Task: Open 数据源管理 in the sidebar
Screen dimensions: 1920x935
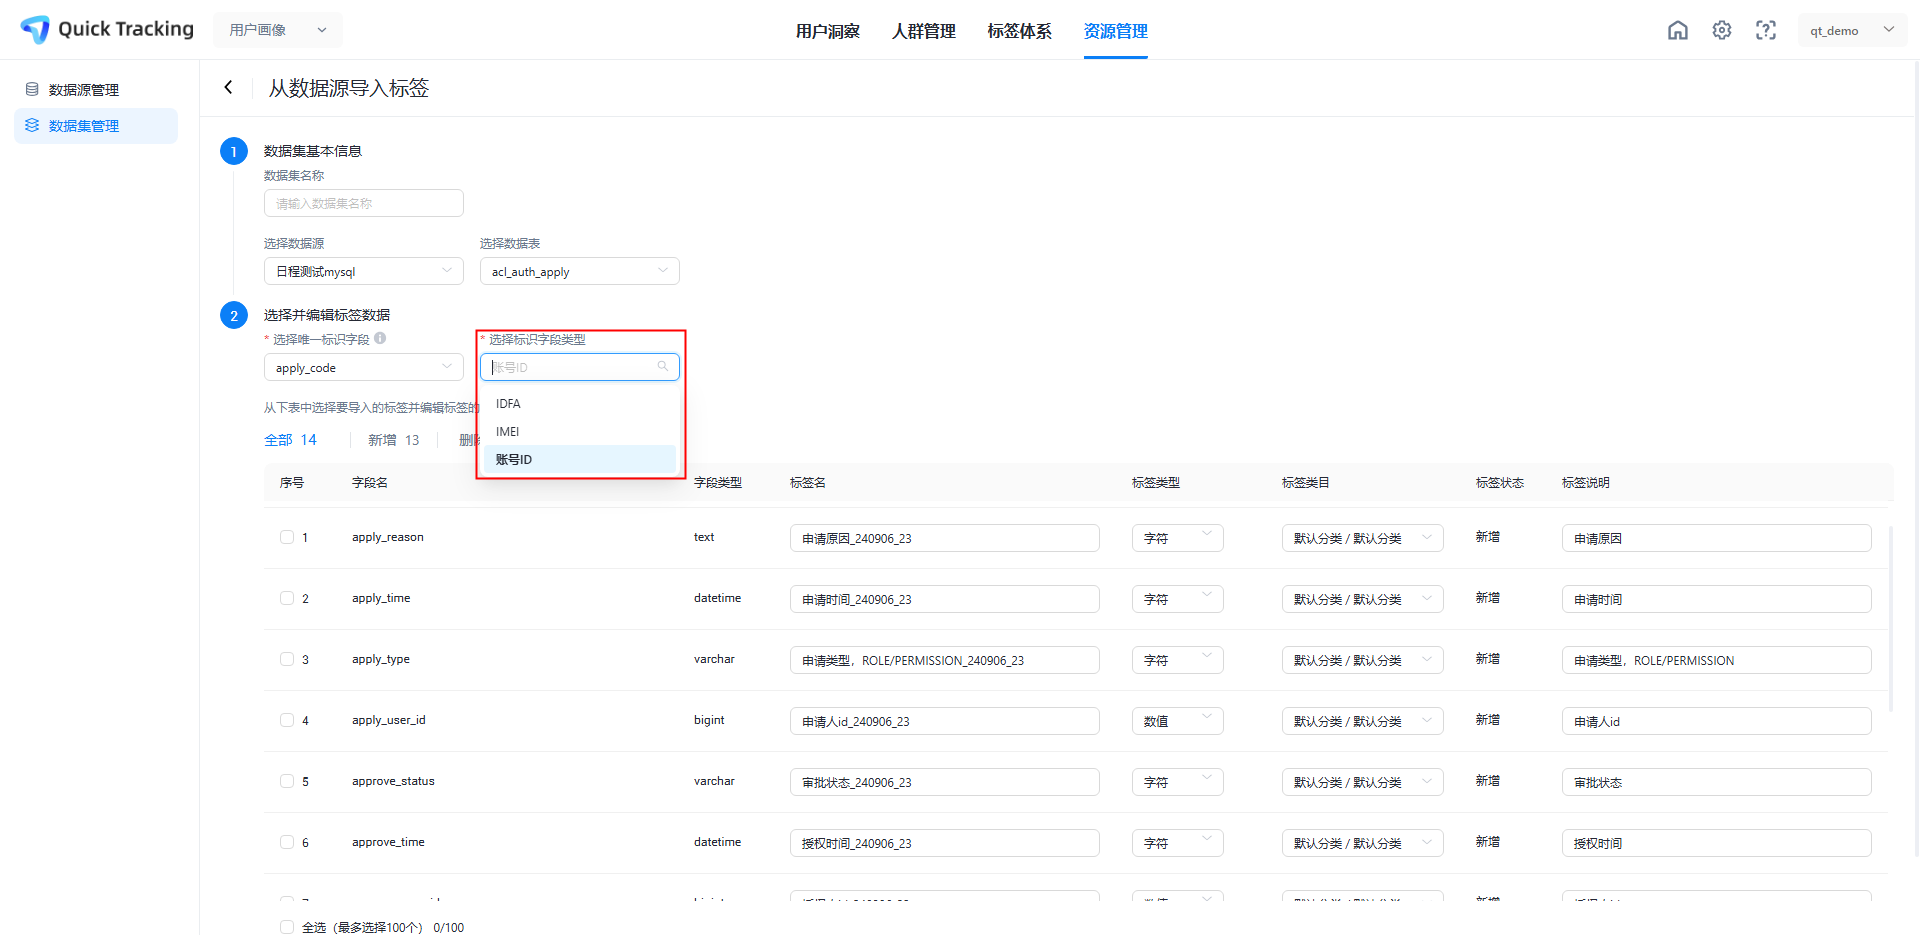Action: coord(96,90)
